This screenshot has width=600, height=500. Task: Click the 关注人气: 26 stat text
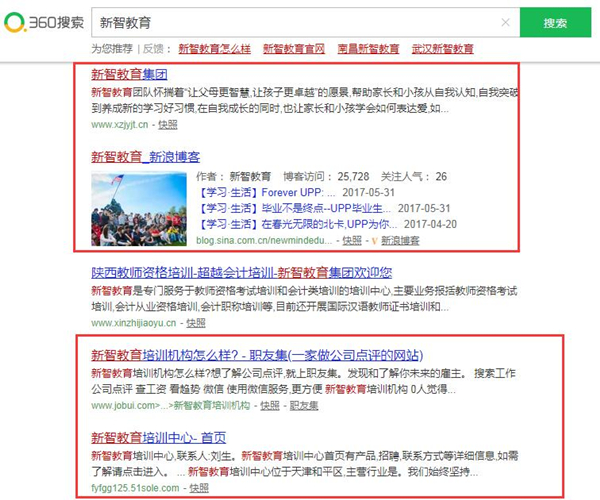click(414, 177)
